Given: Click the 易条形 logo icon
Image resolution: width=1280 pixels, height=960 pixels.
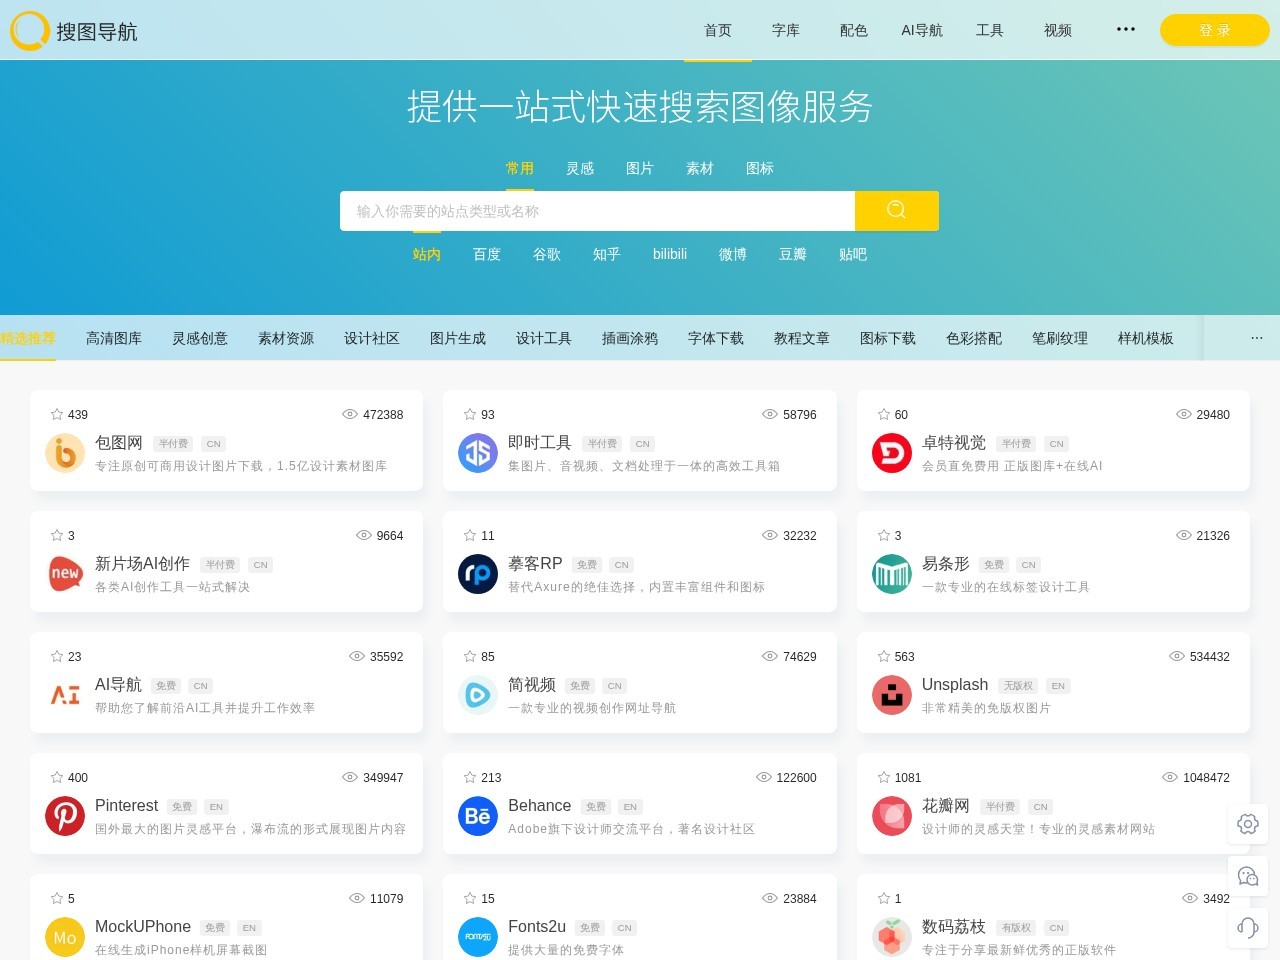Looking at the screenshot, I should (x=892, y=574).
